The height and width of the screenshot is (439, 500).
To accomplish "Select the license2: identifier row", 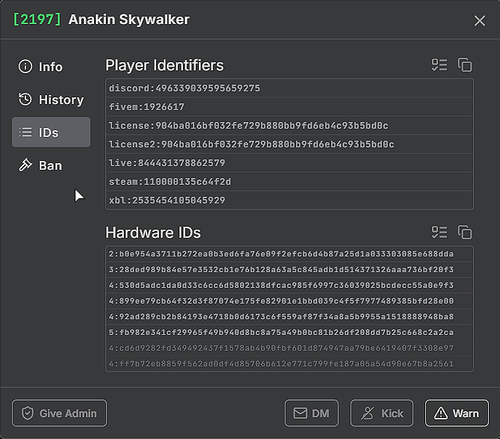I will pyautogui.click(x=289, y=144).
